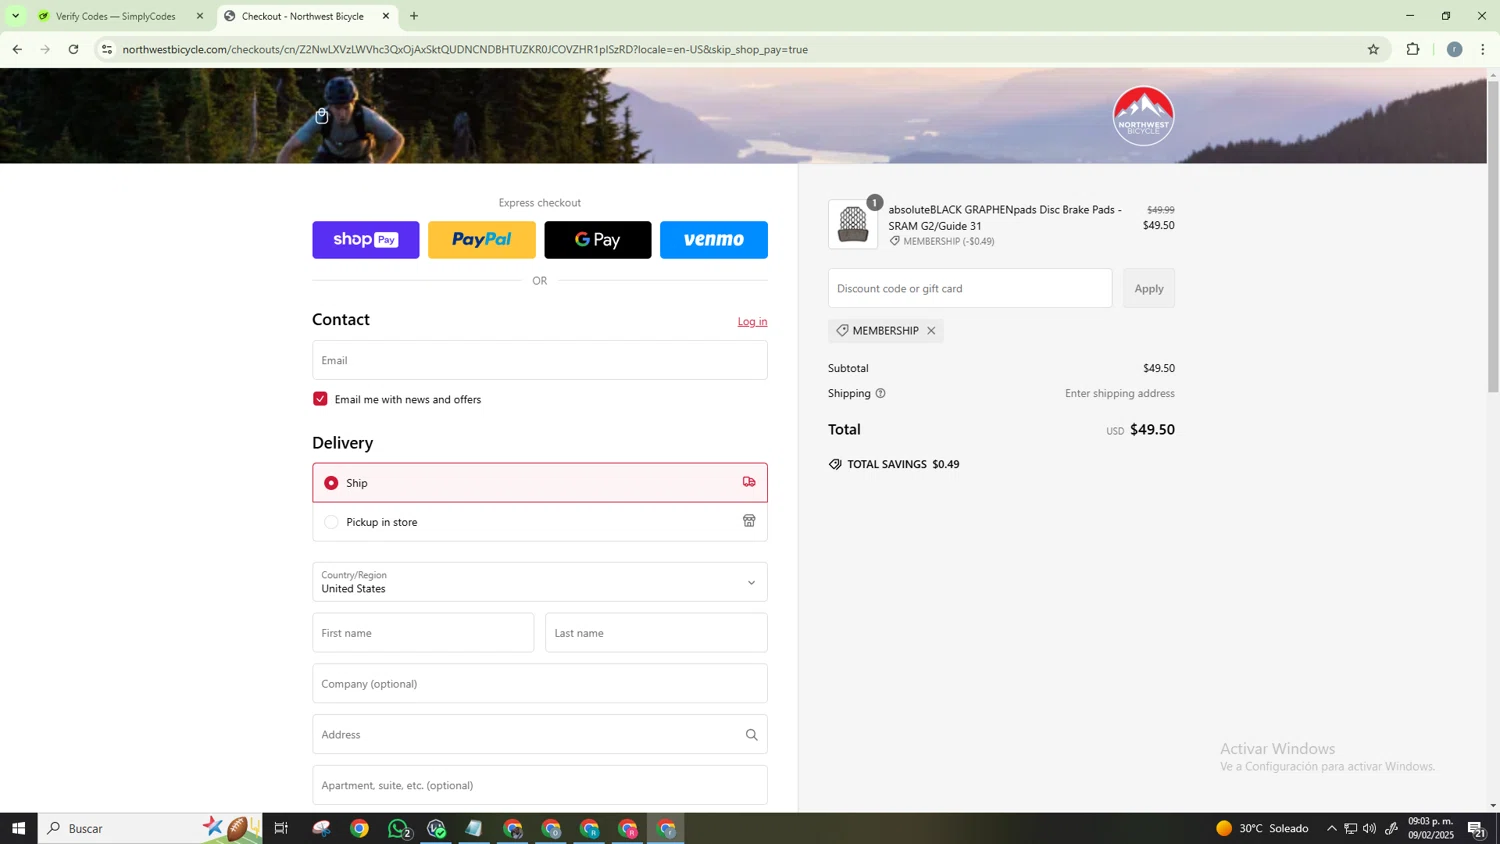Open the Country/Region dropdown
The image size is (1500, 844).
[540, 582]
